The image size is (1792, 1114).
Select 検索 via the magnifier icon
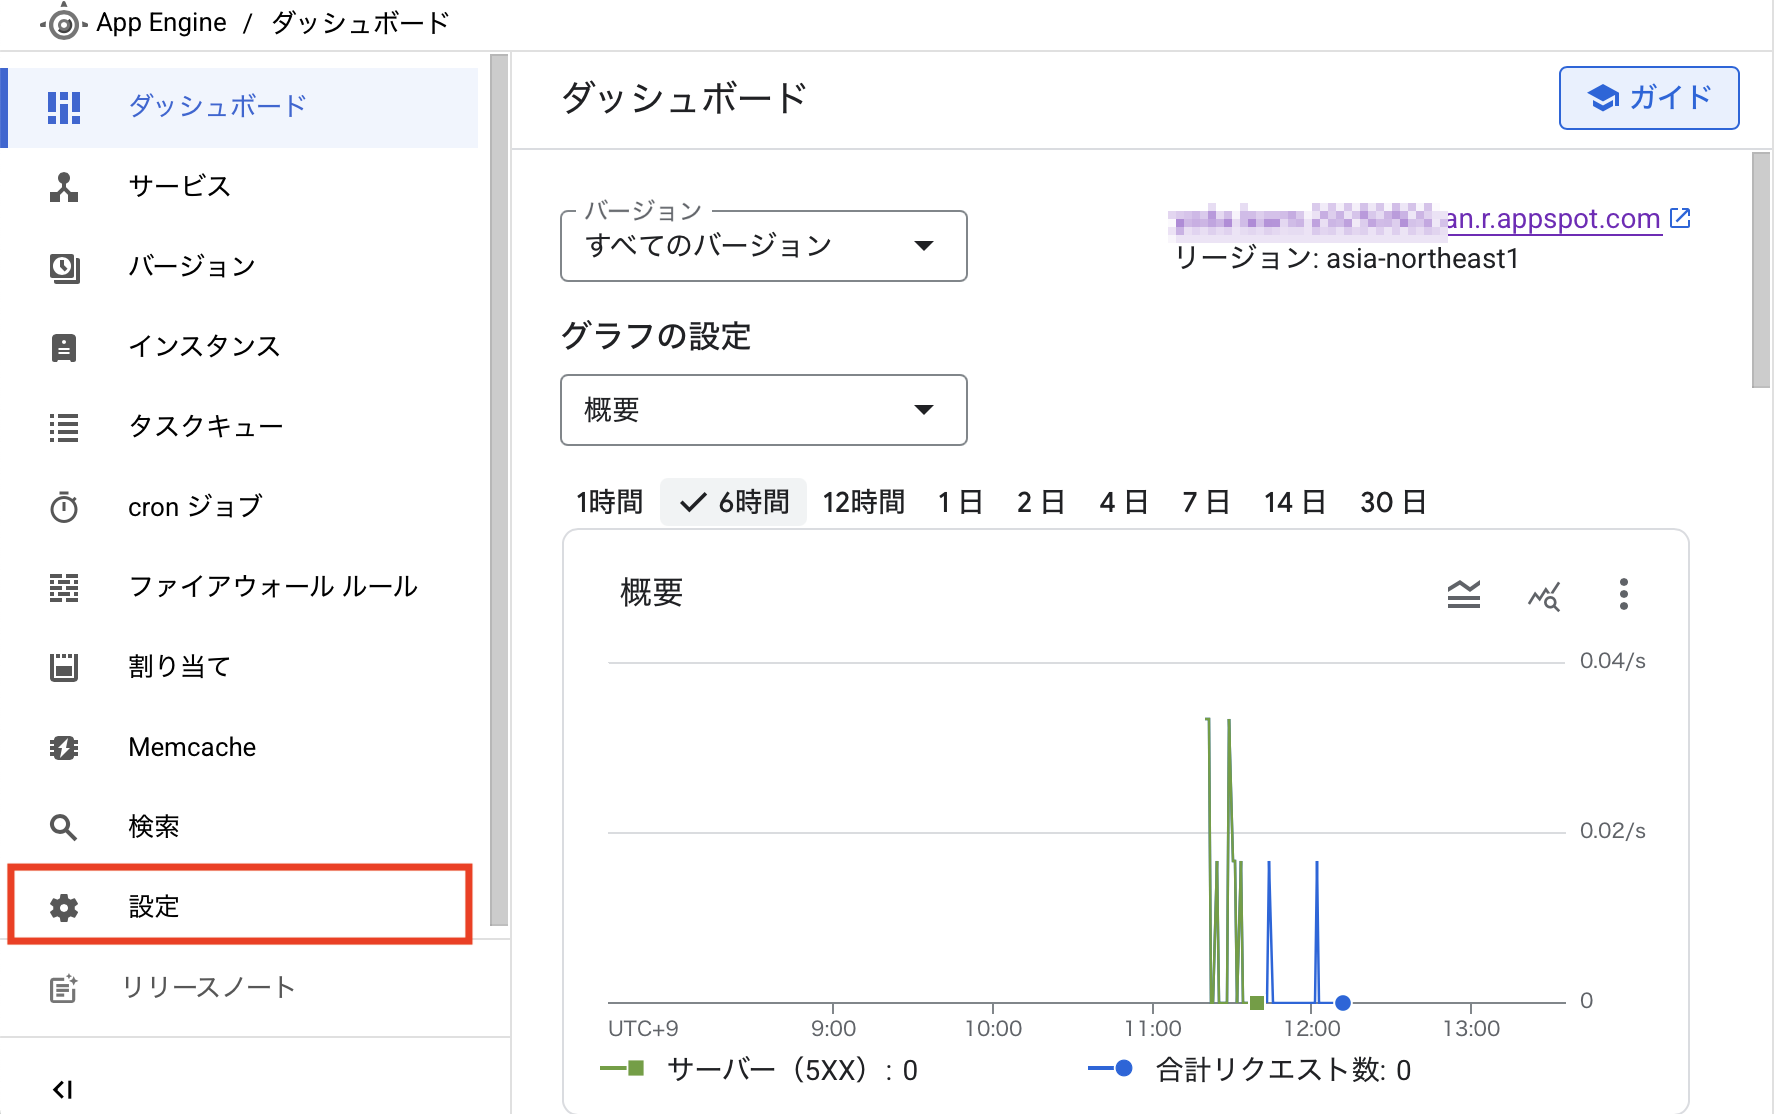(63, 827)
